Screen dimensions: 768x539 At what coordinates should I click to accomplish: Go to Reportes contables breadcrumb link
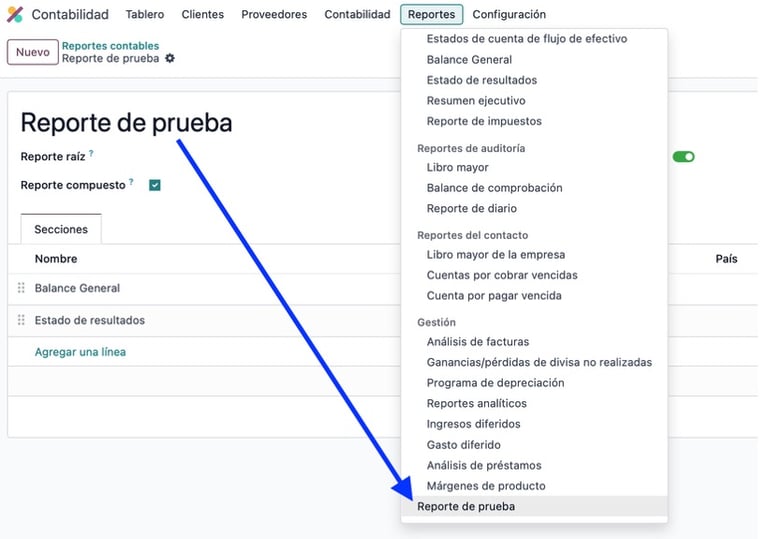click(x=110, y=46)
